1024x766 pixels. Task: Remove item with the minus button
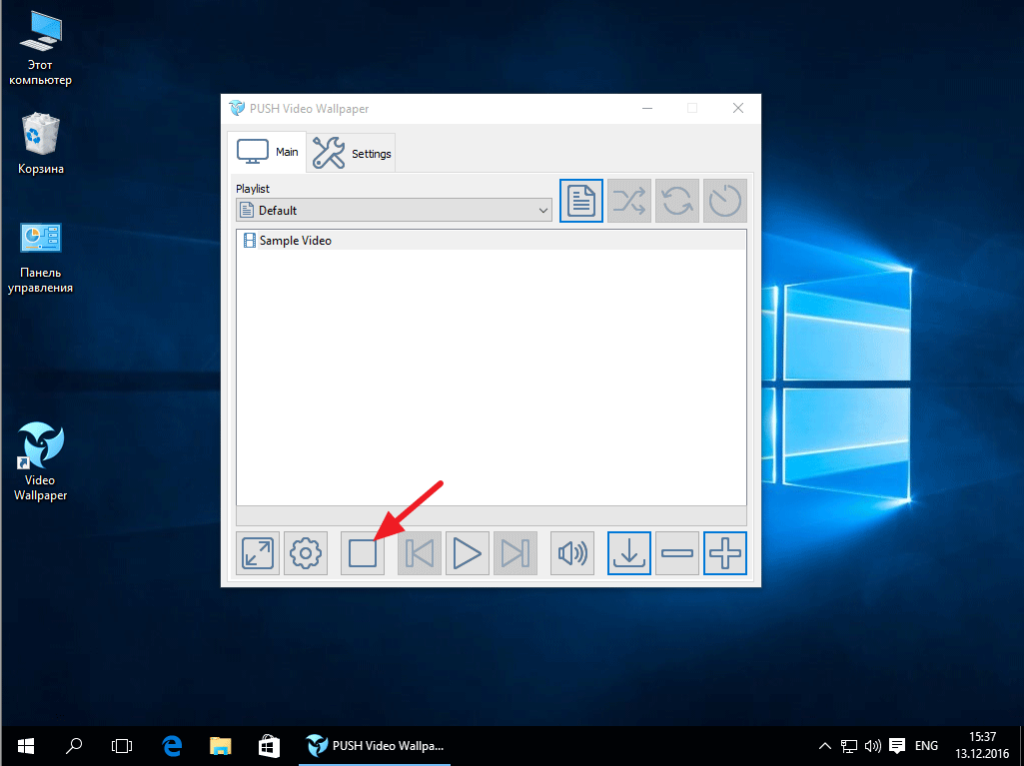pos(678,553)
